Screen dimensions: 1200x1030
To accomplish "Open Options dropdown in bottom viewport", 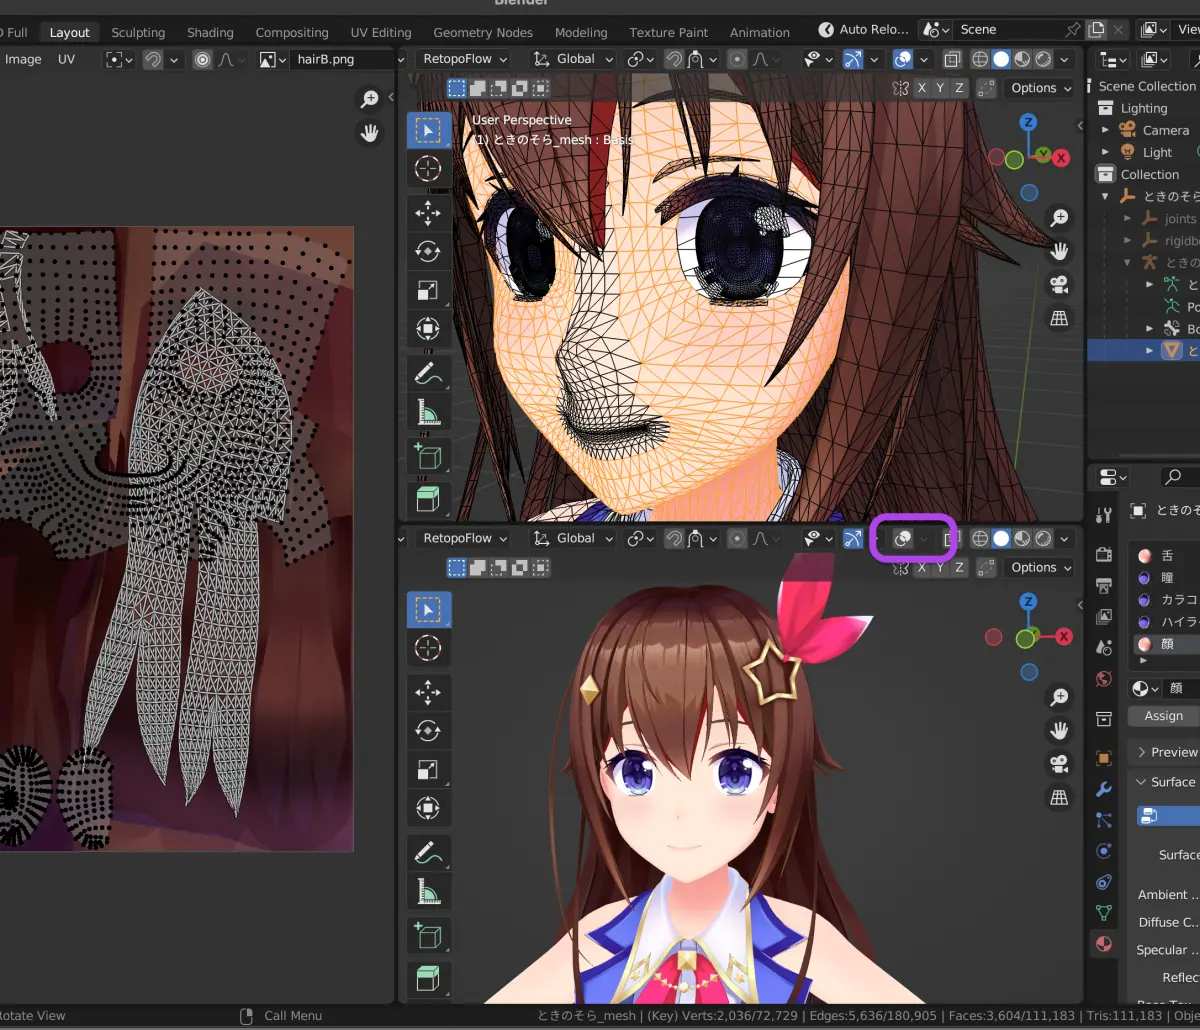I will (x=1041, y=567).
